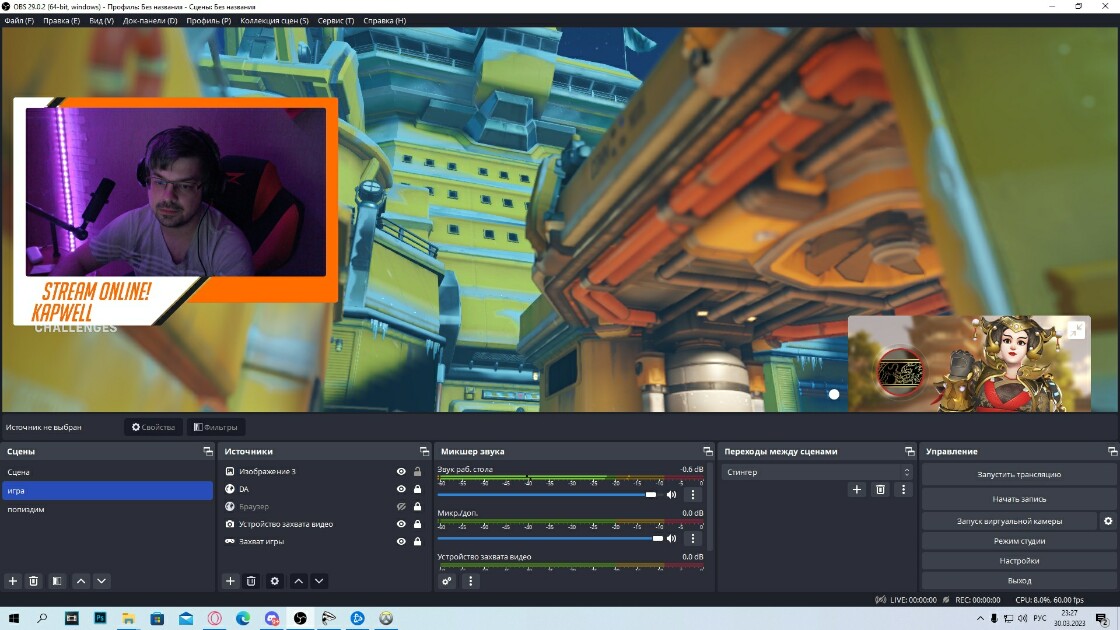Move the selected scene up

[81, 581]
